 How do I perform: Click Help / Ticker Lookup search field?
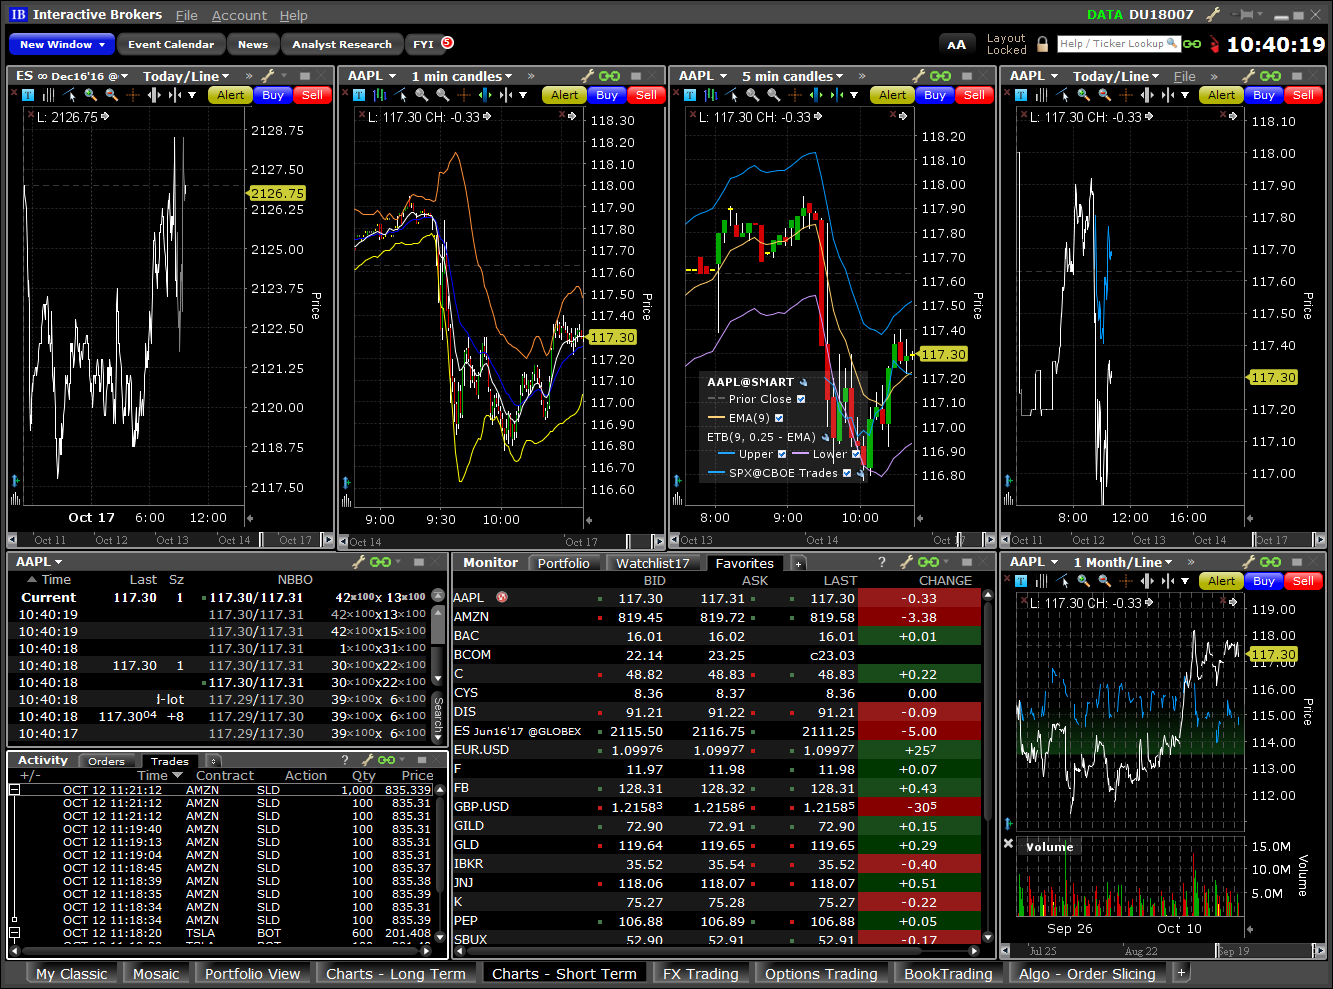[1119, 44]
